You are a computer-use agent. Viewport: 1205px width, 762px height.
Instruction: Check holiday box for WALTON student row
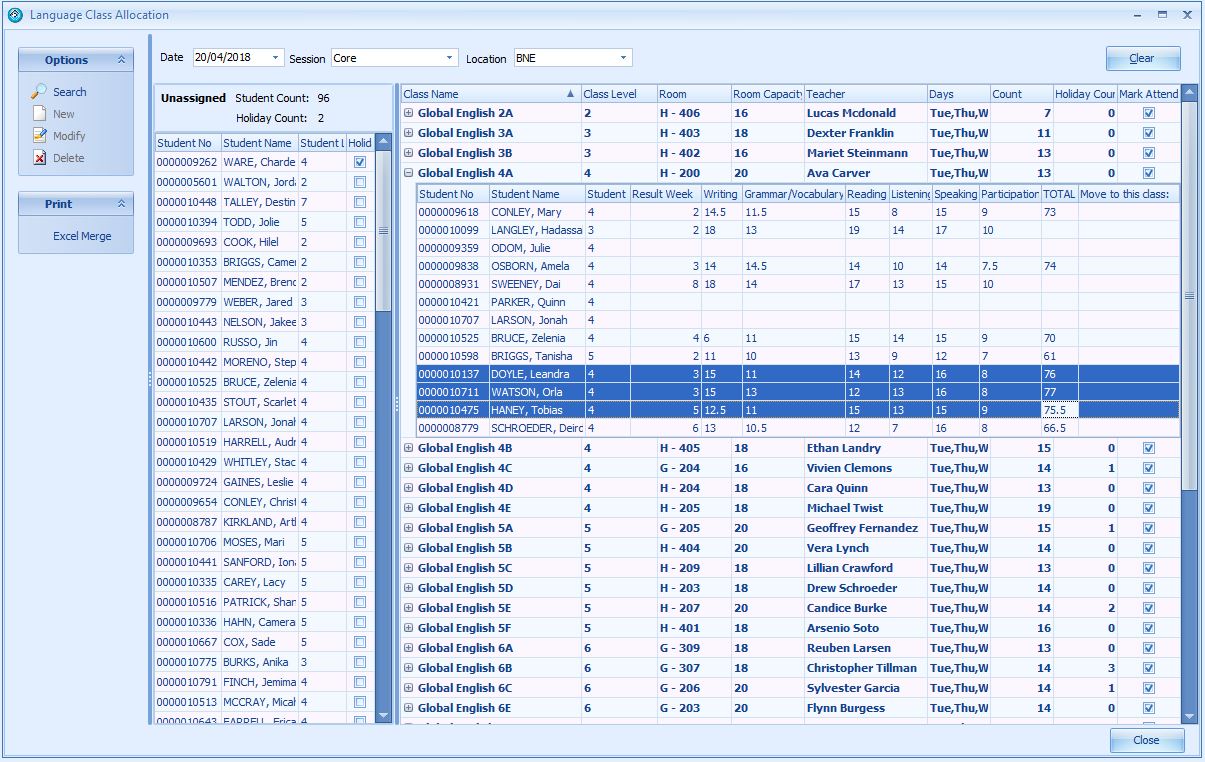click(360, 182)
